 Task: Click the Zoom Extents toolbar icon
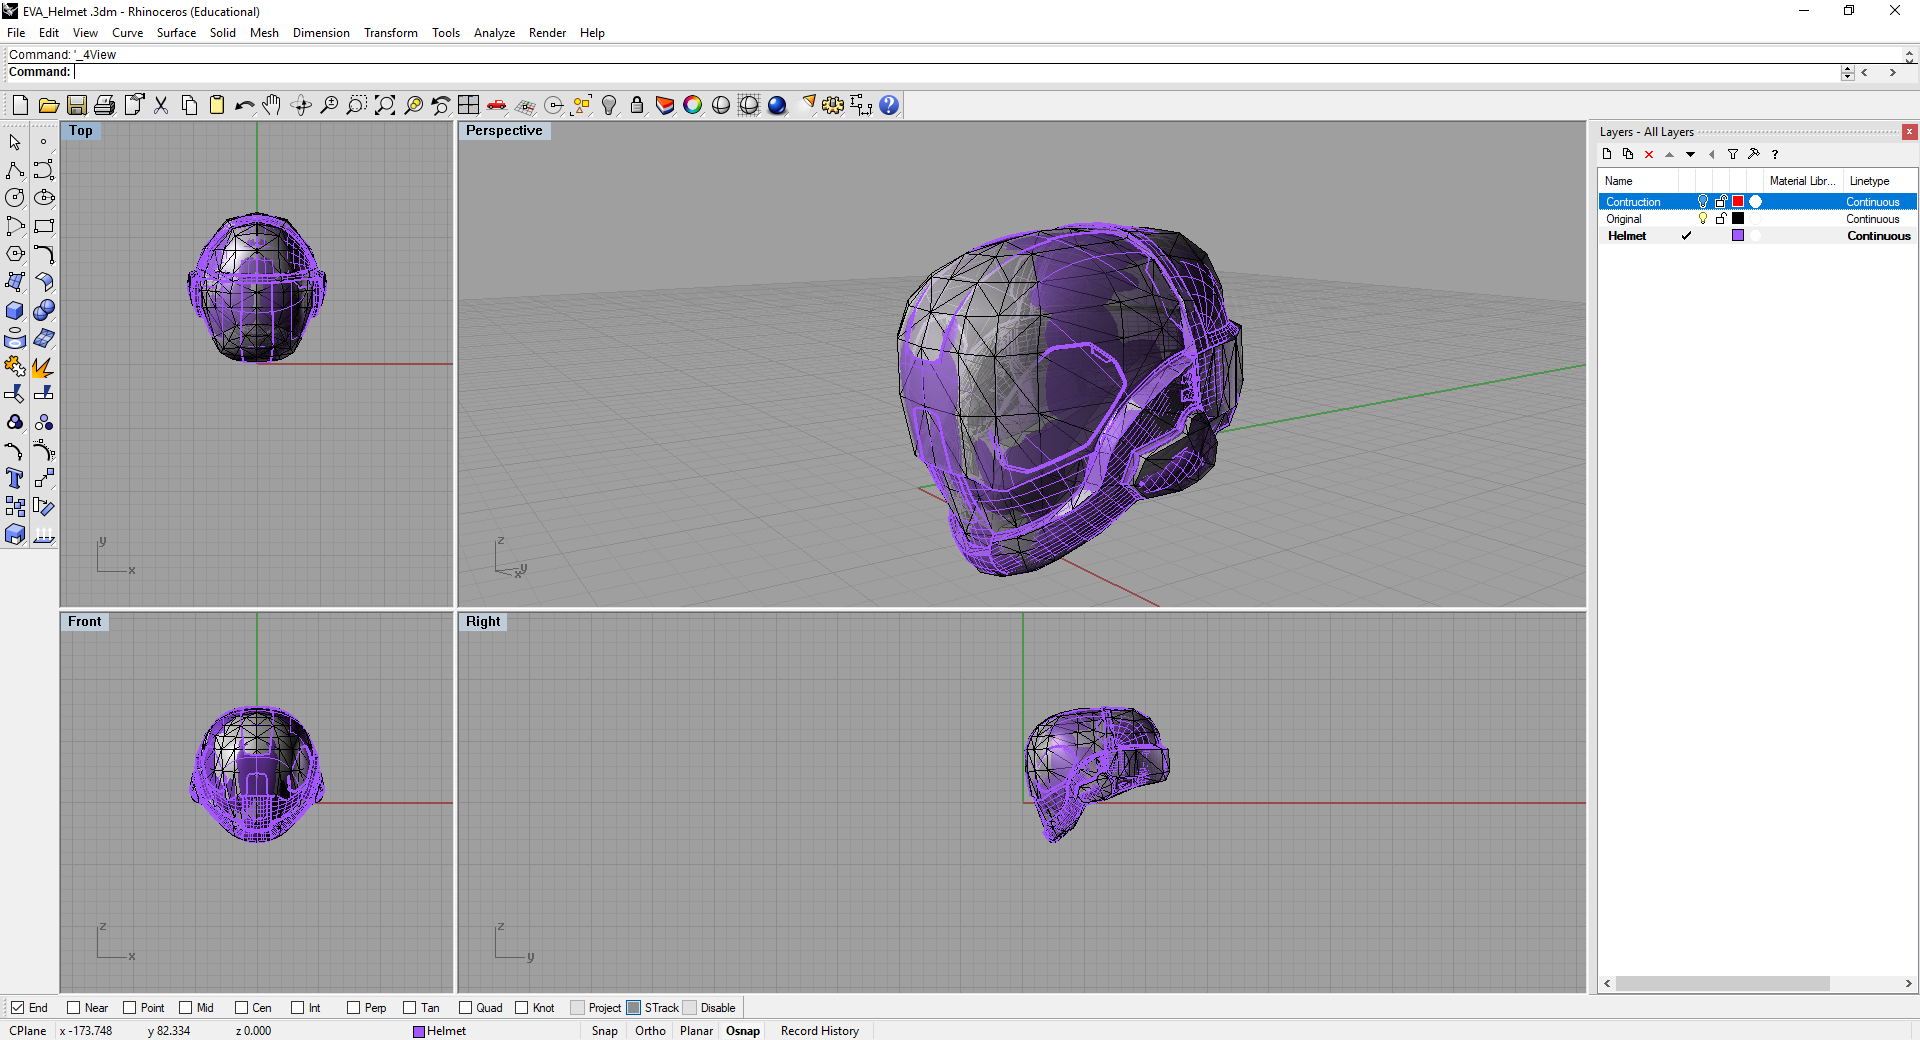(385, 105)
